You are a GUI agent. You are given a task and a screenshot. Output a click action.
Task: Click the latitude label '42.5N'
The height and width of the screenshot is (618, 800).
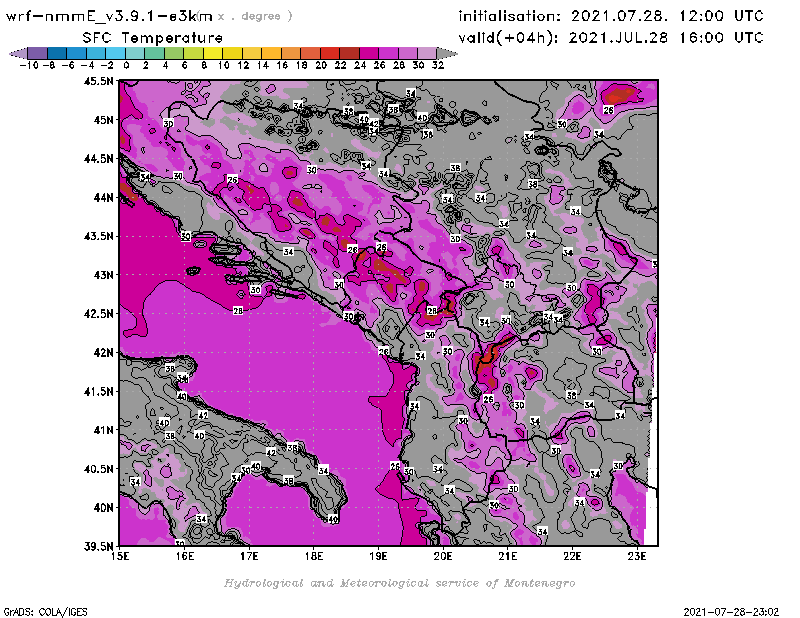[x=99, y=314]
